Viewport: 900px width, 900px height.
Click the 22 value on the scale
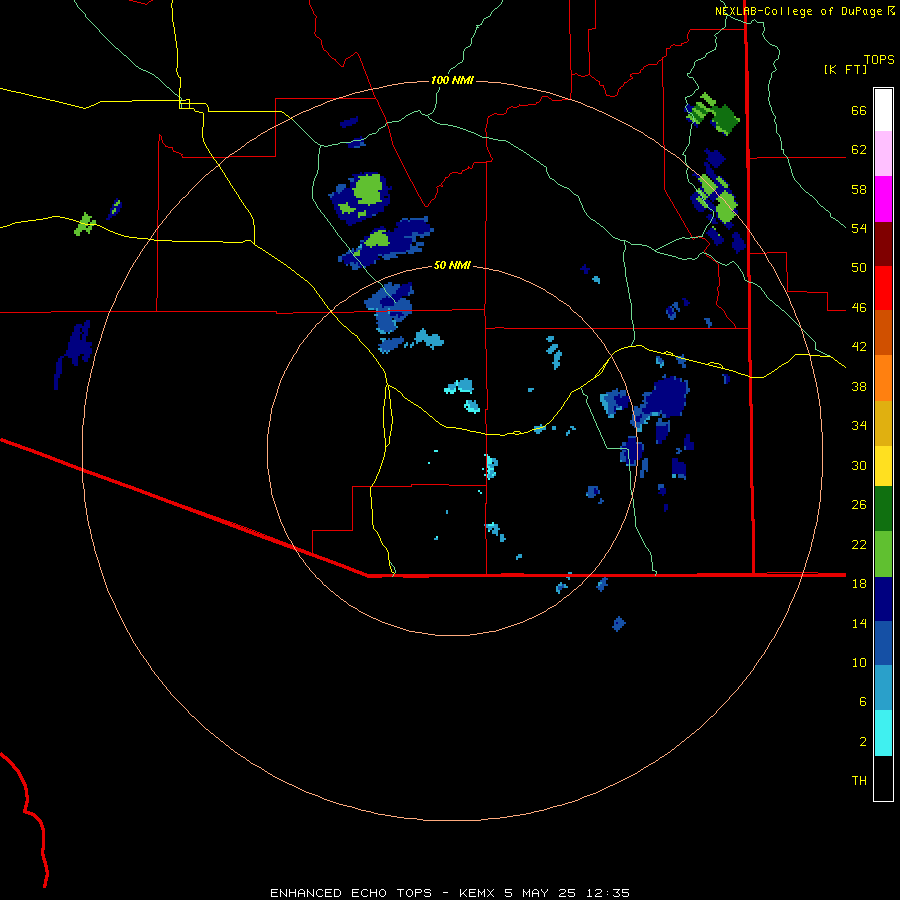point(859,544)
